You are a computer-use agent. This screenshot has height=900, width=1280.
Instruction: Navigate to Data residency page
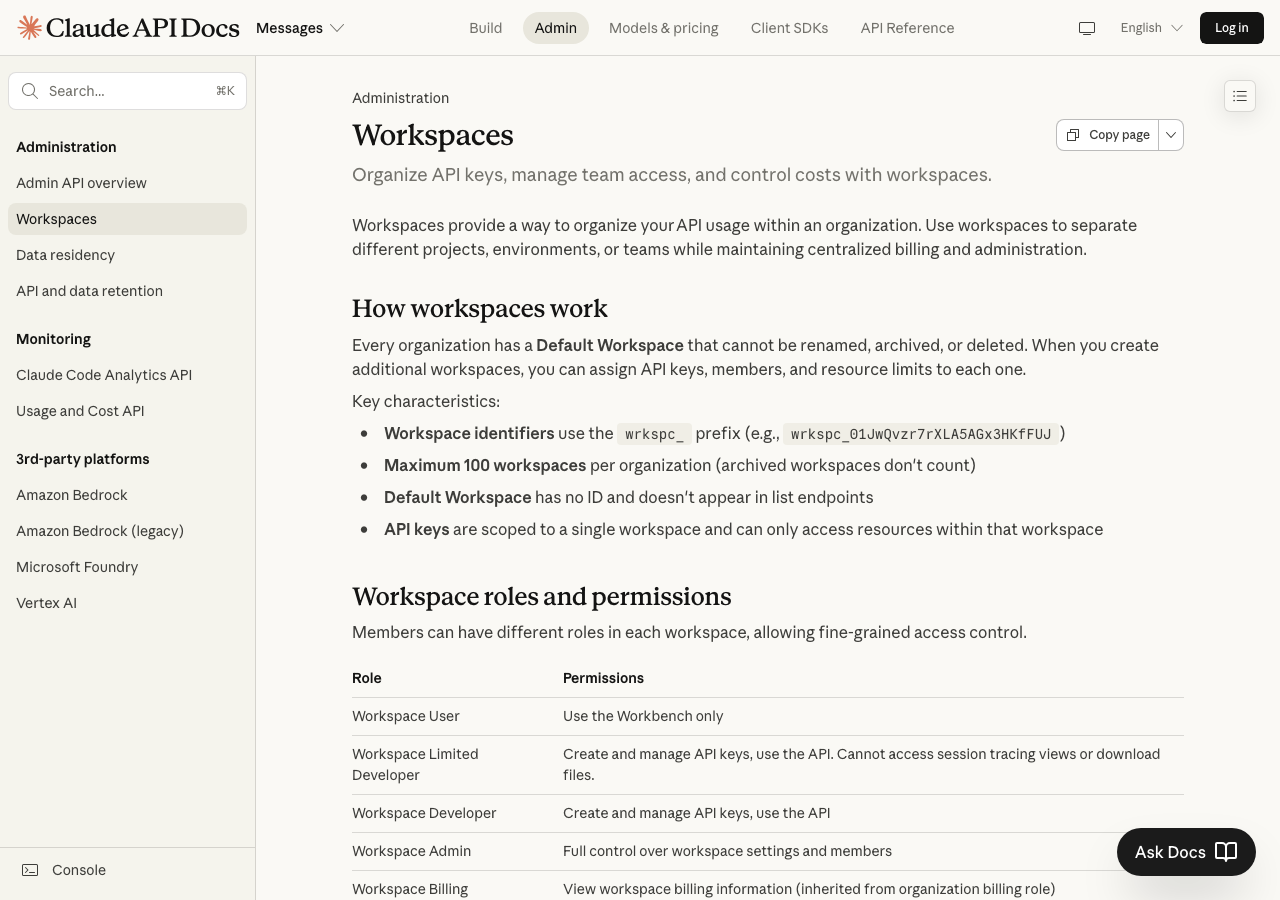[65, 255]
